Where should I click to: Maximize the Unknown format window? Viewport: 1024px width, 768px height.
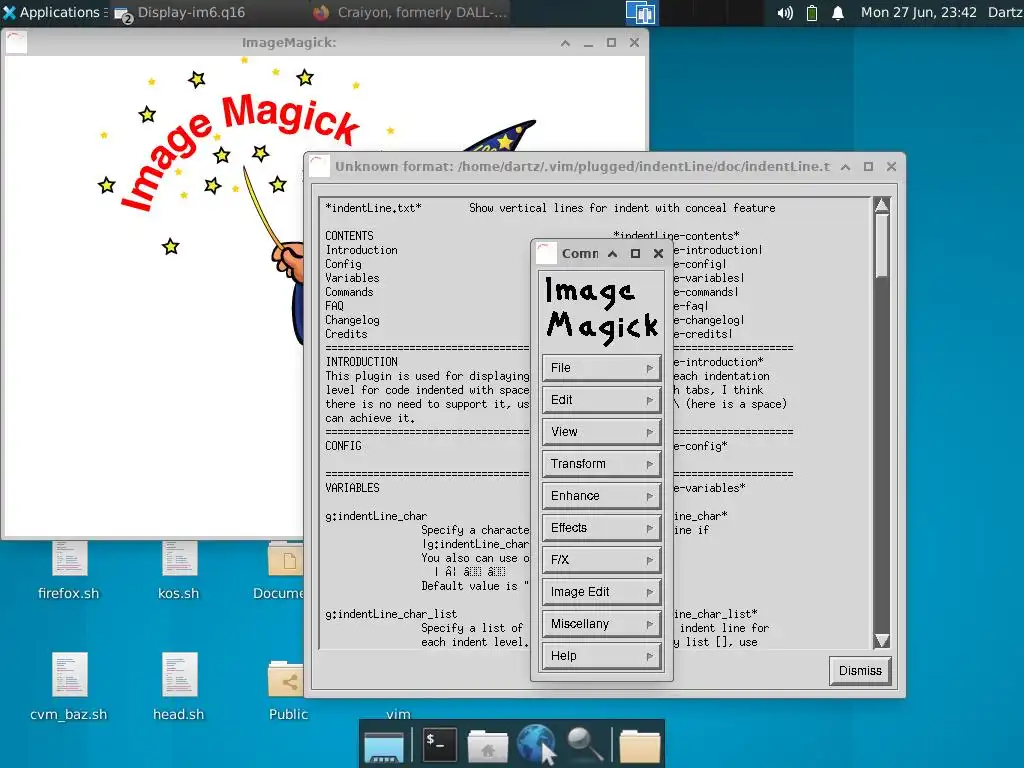[x=868, y=167]
